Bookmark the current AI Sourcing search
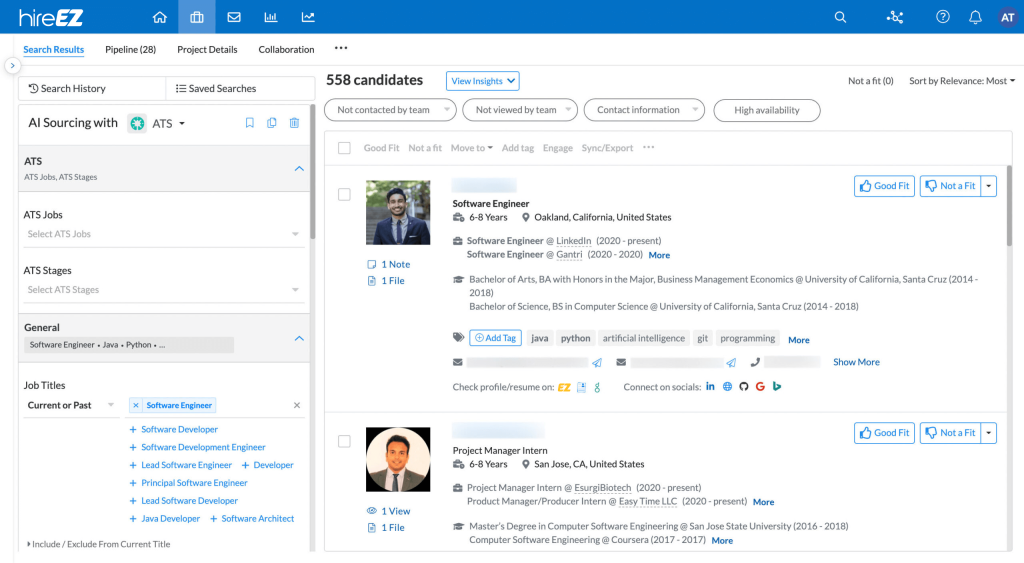Viewport: 1024px width, 563px height. tap(250, 123)
